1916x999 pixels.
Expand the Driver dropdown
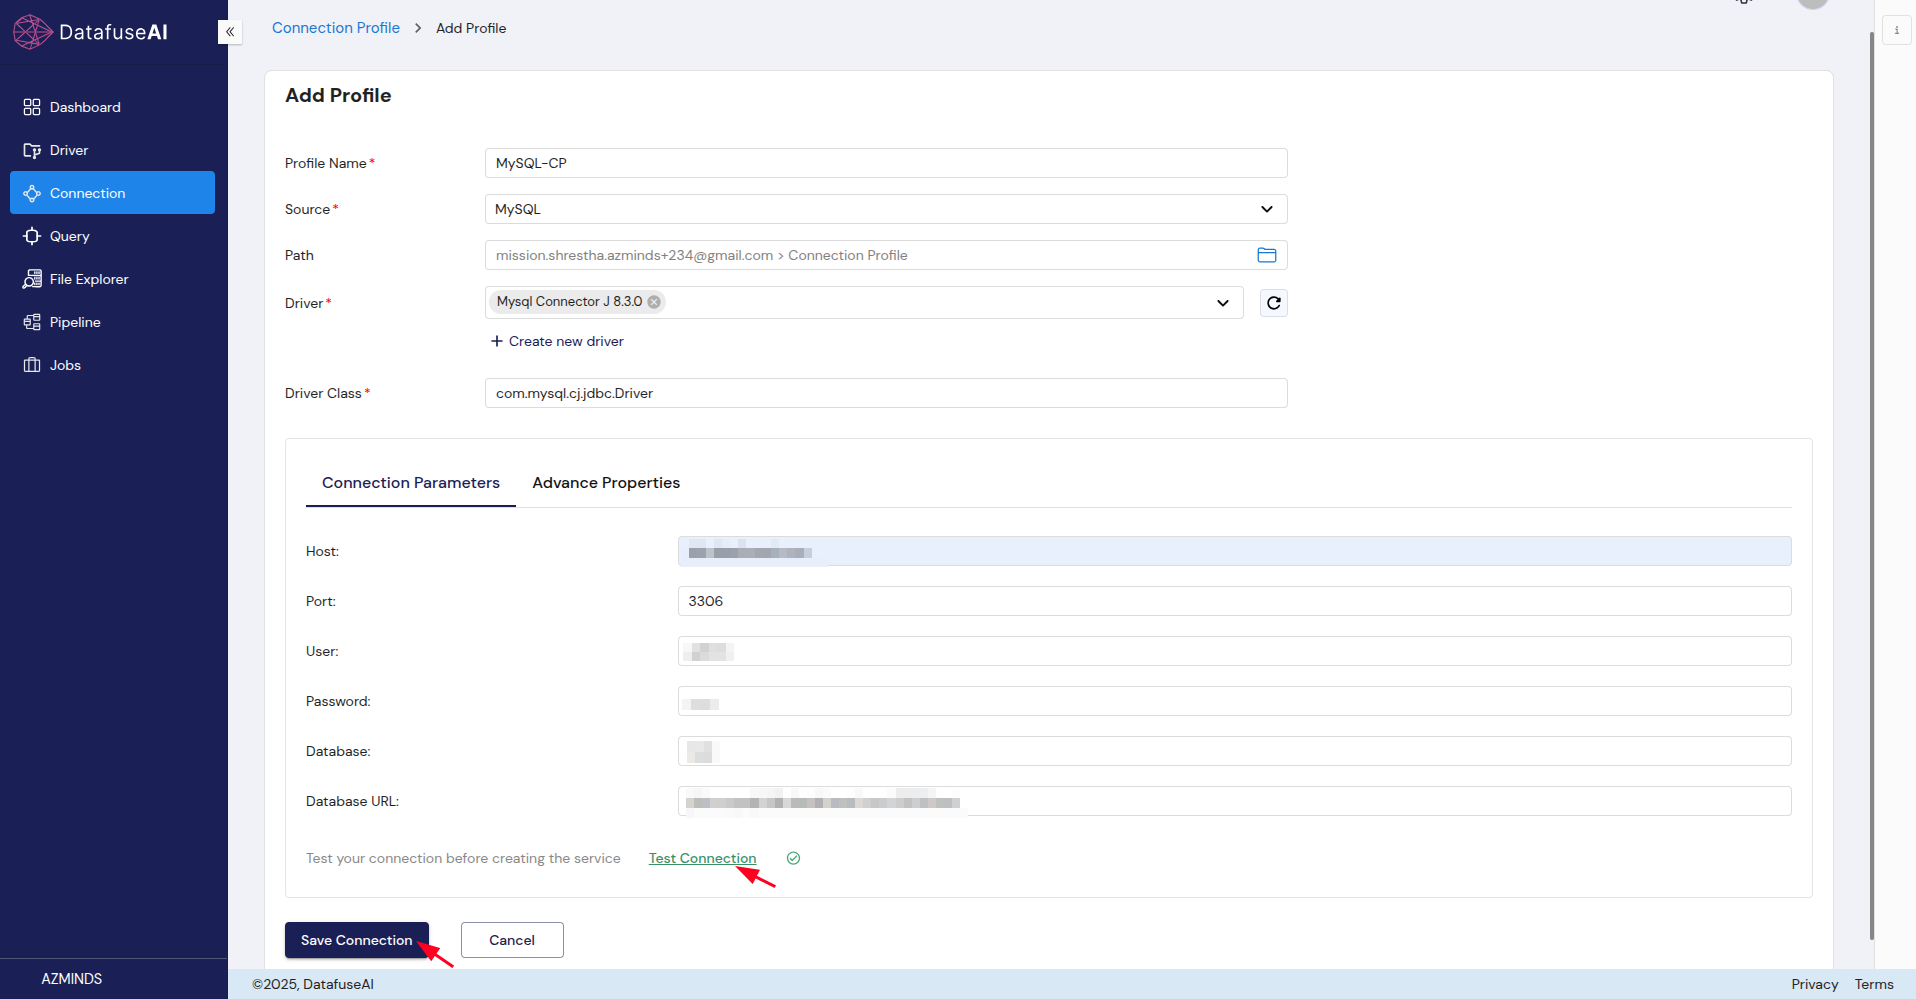(1222, 302)
